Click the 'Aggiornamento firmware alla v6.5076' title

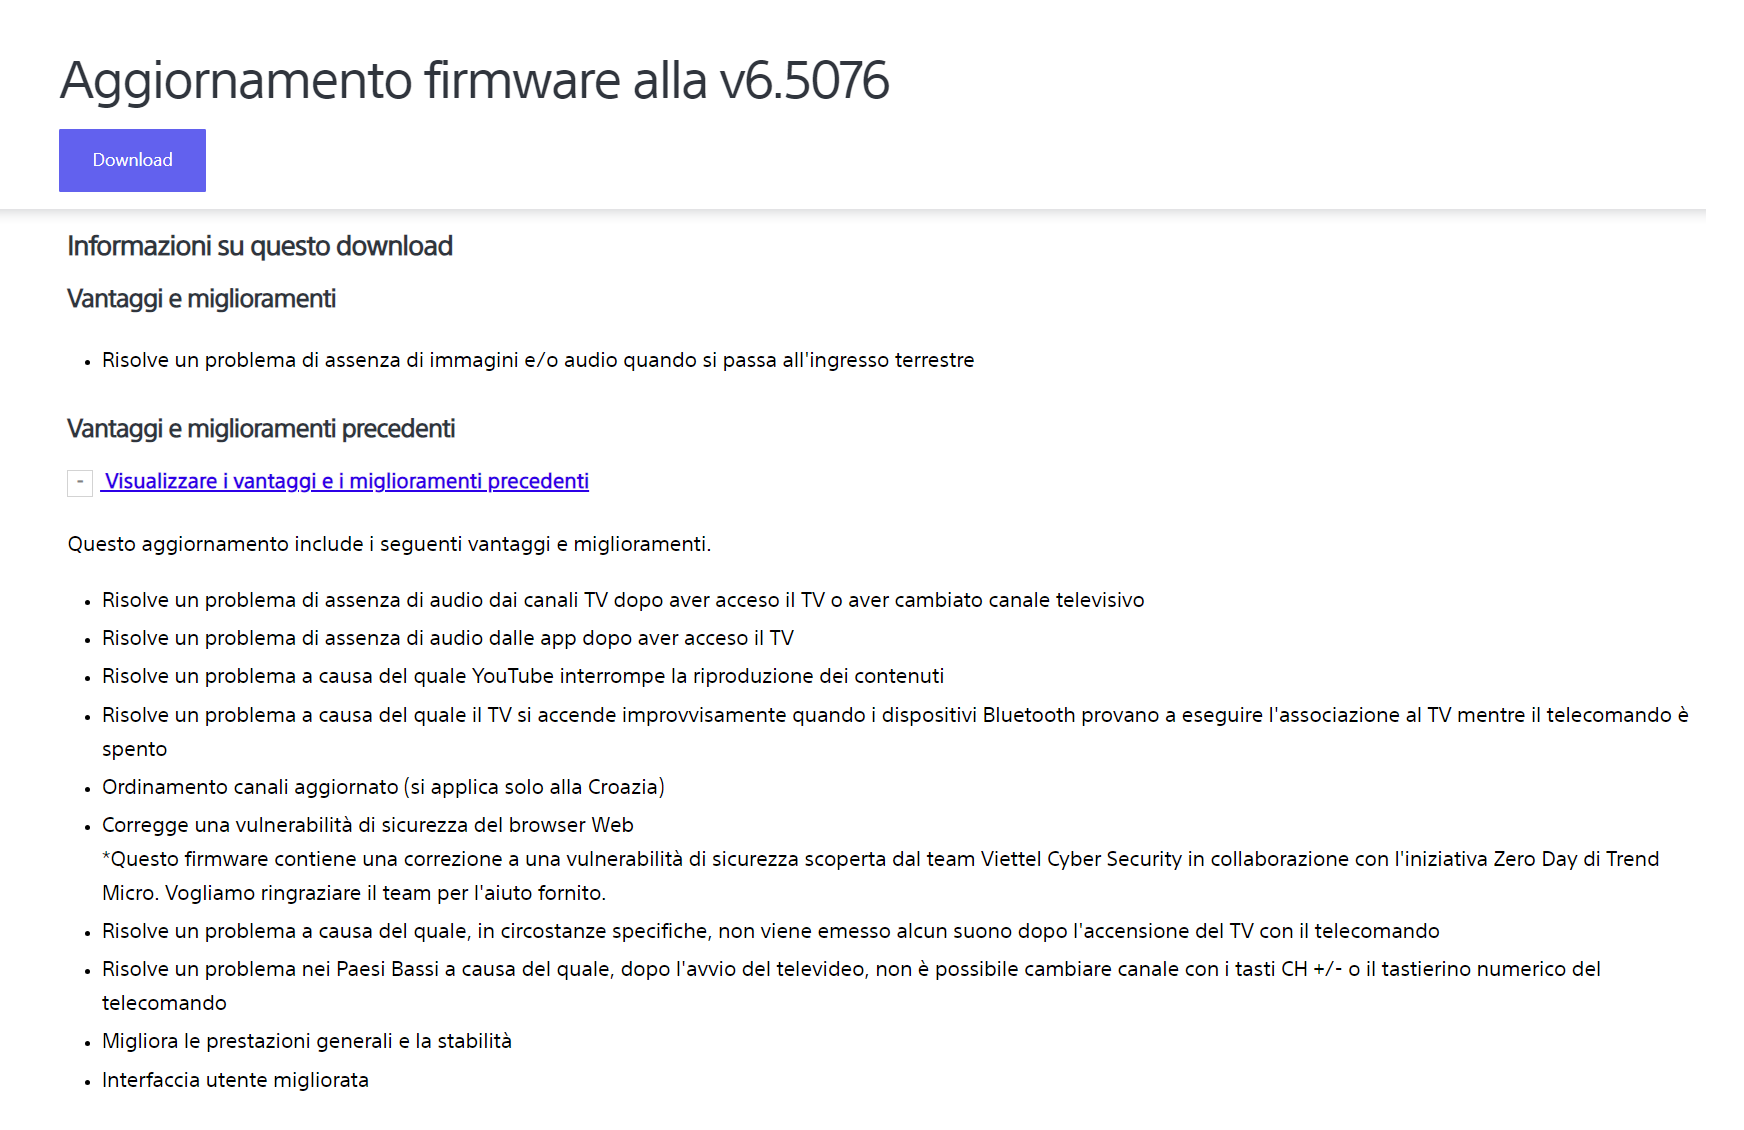(x=474, y=81)
